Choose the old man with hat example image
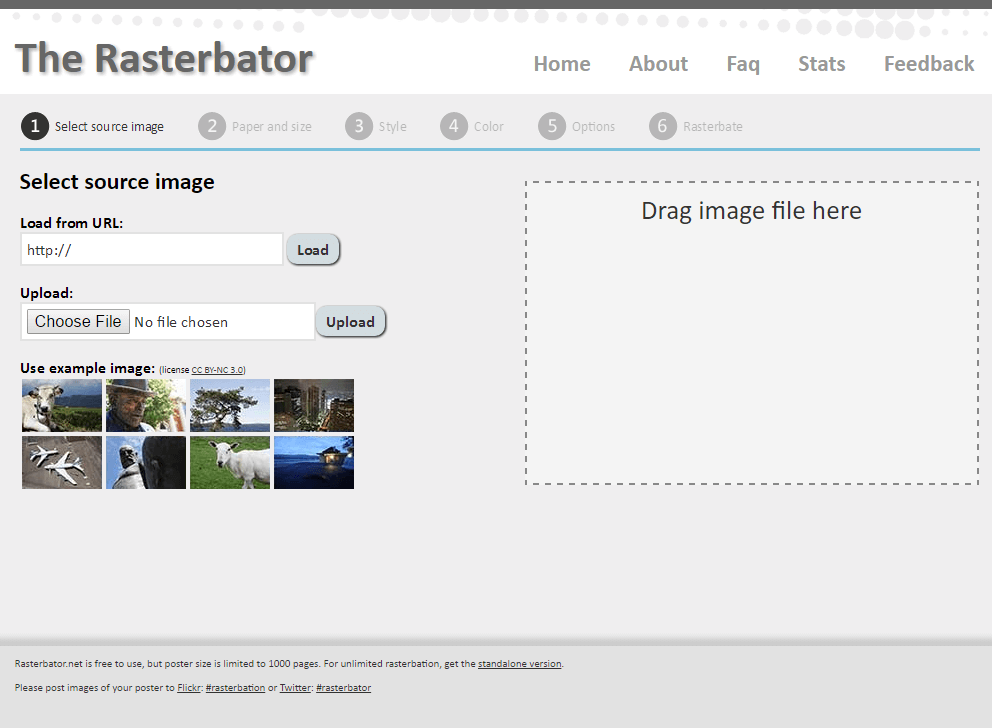992x728 pixels. 146,405
